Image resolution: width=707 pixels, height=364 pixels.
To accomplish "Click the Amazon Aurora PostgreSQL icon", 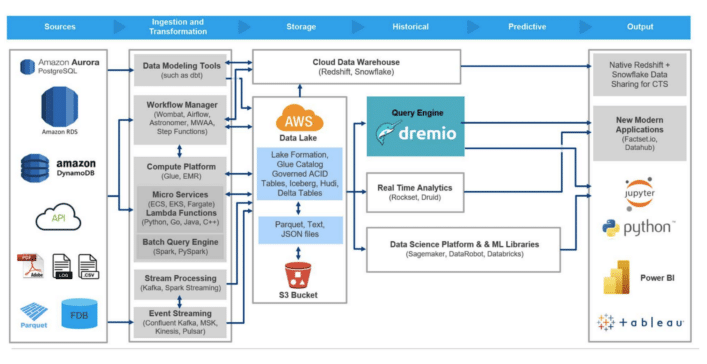I will (28, 67).
